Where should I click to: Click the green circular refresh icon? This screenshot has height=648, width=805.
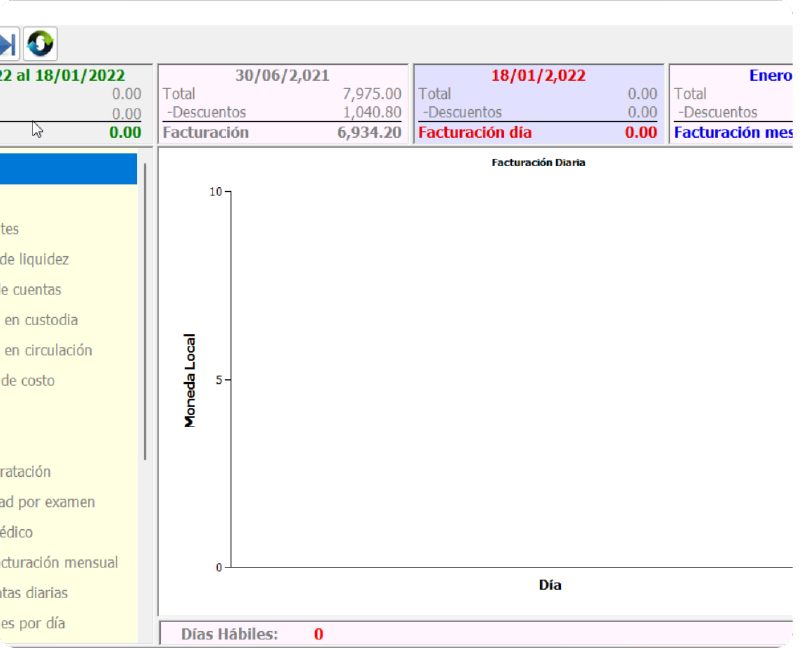tap(40, 44)
